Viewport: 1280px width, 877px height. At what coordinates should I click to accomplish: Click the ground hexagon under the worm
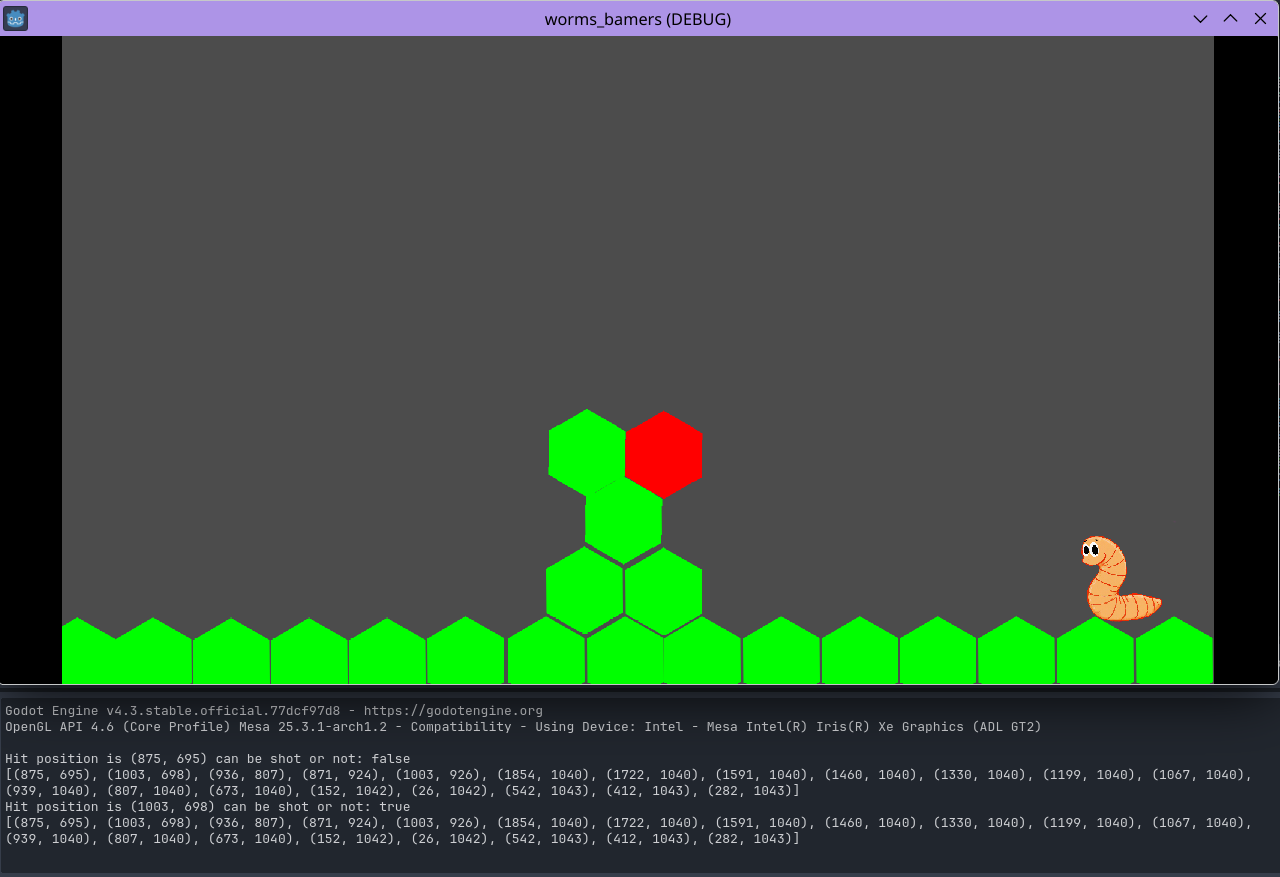[1095, 652]
